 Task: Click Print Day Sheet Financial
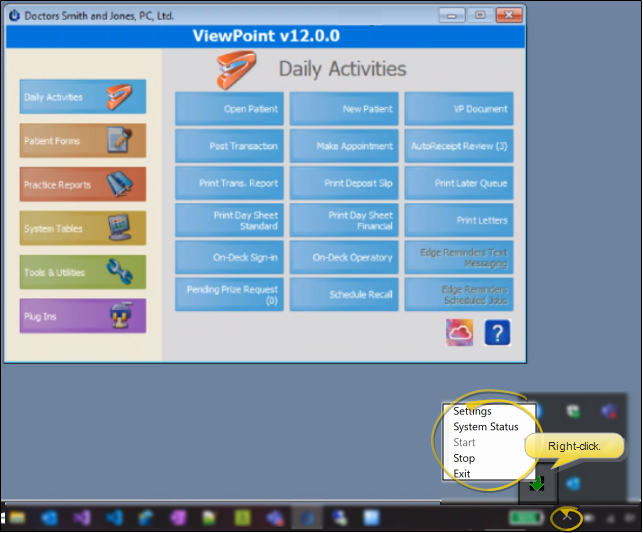coord(344,220)
